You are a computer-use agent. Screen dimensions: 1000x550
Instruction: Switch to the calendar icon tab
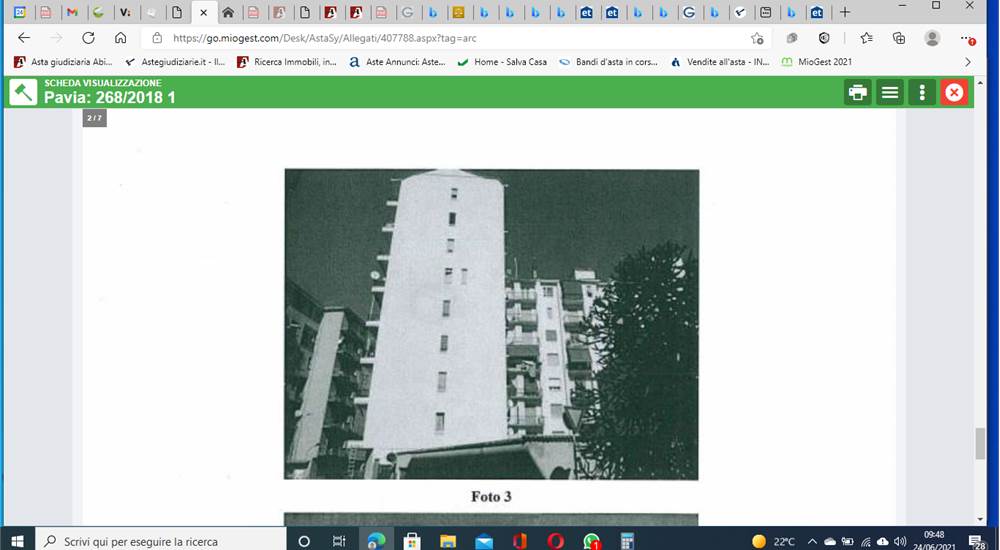(19, 12)
